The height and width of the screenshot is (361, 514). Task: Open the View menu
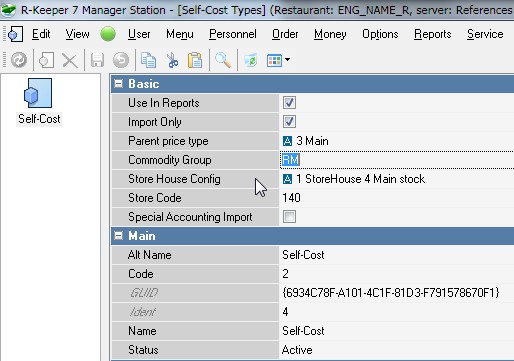point(77,34)
